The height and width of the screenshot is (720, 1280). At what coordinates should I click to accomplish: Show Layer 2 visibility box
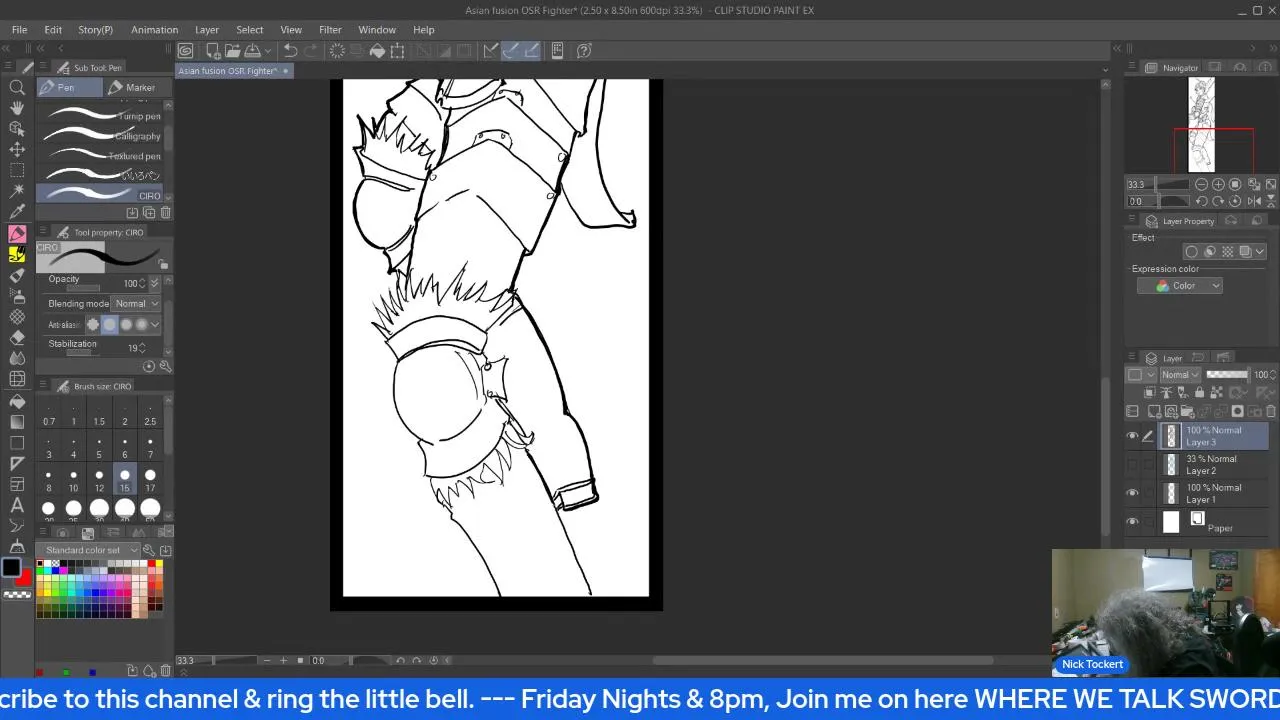(1132, 465)
